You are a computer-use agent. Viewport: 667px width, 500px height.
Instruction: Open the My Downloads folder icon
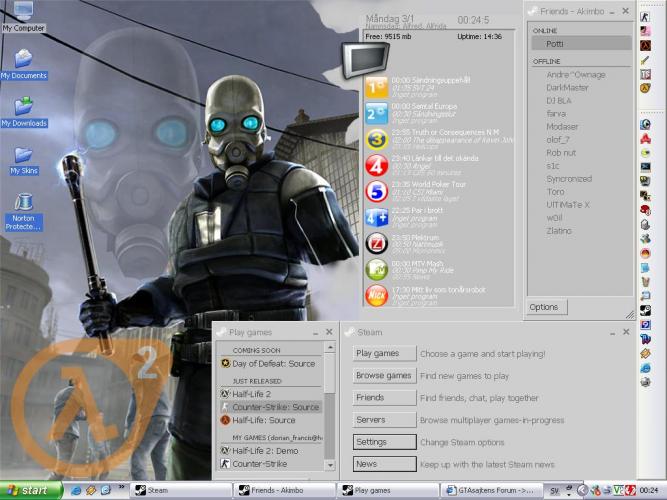(23, 107)
